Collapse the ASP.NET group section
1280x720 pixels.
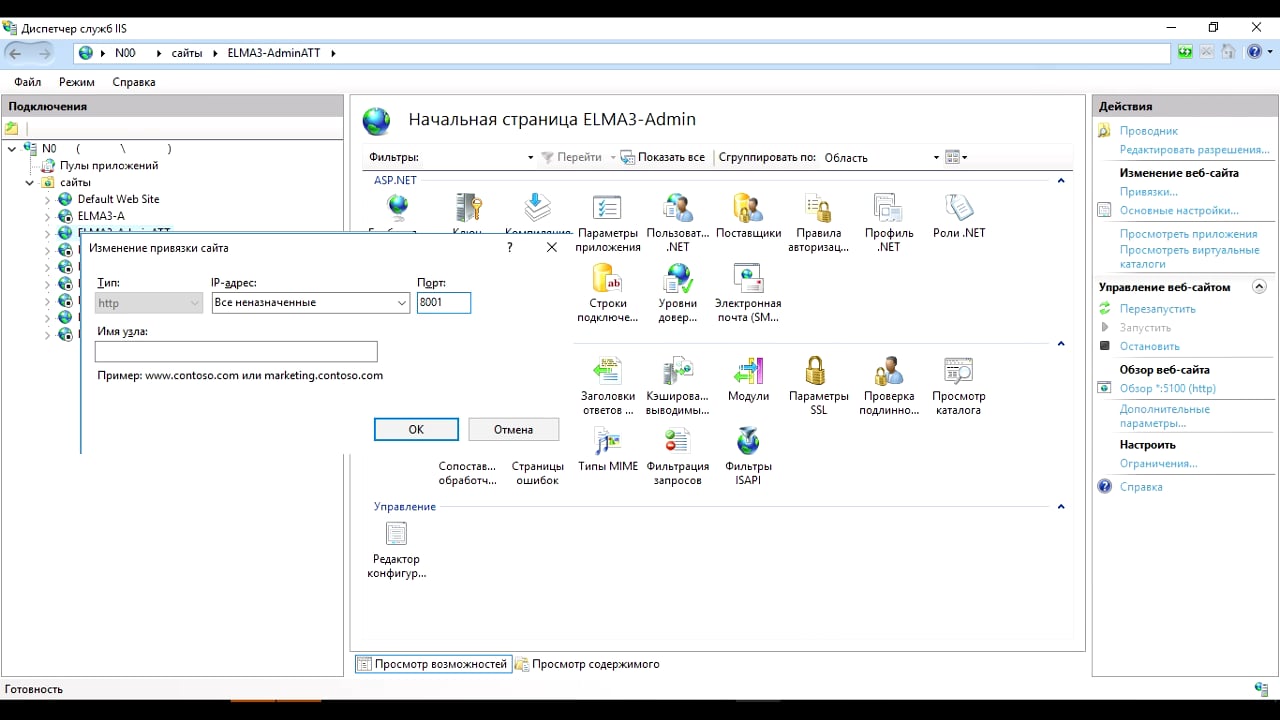(1061, 181)
